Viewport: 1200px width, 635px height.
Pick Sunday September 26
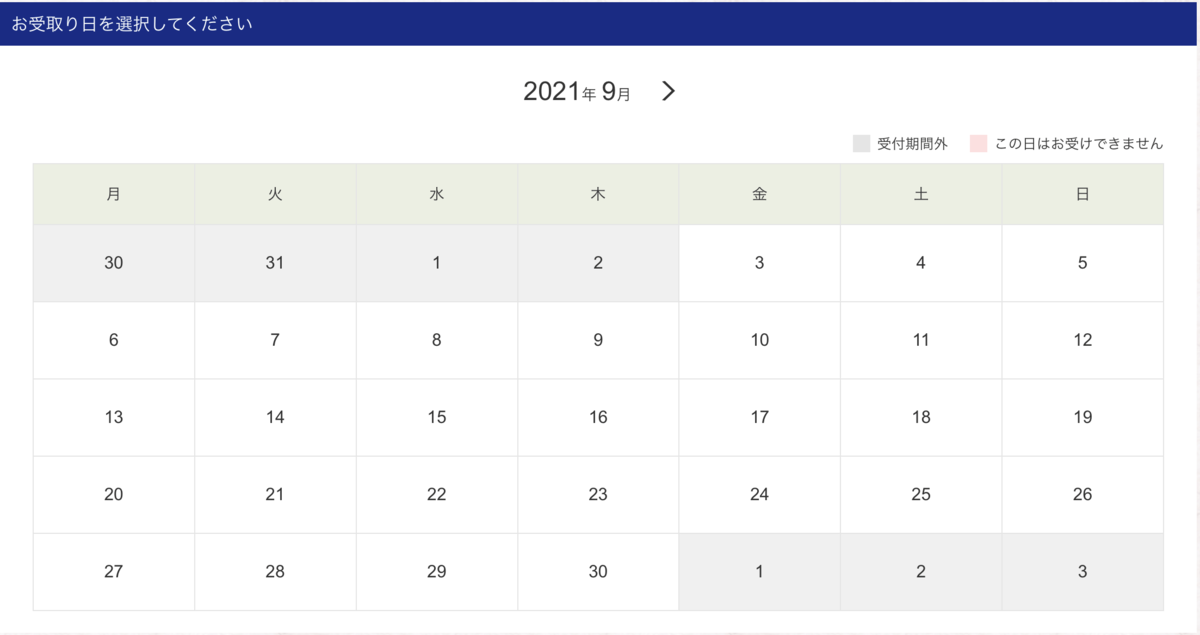[1082, 494]
